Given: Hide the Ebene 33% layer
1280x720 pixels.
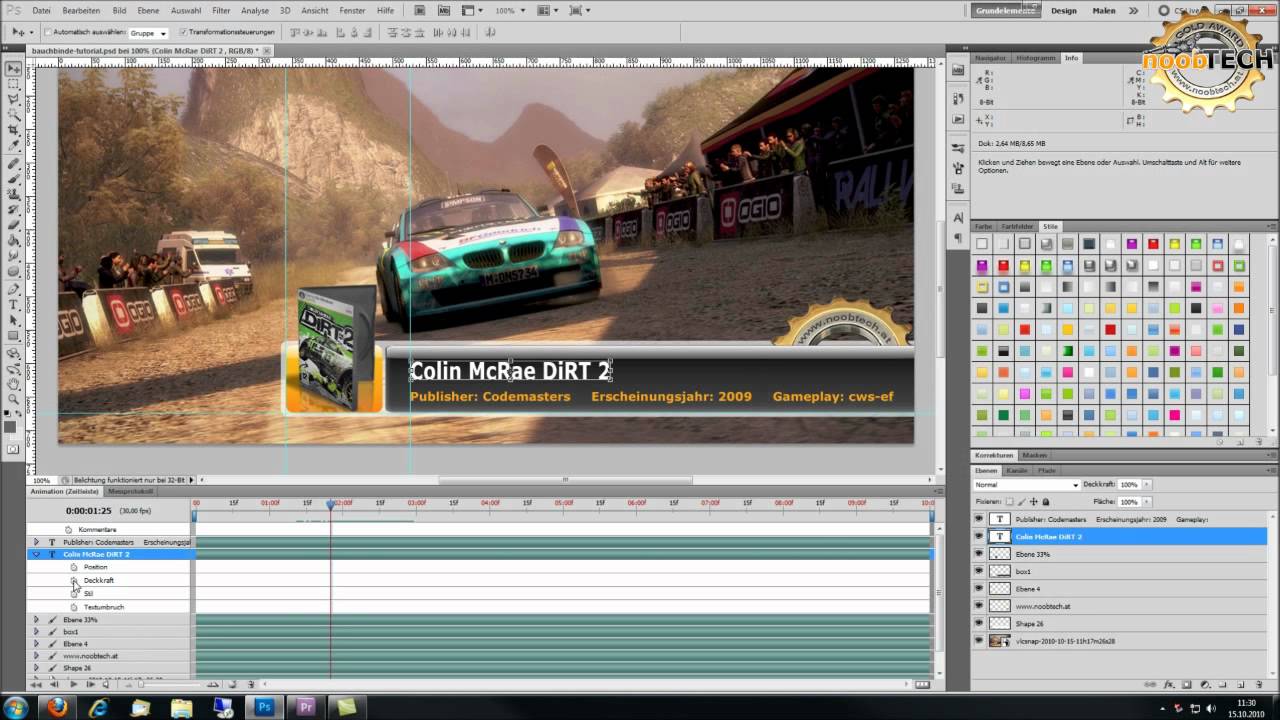Looking at the screenshot, I should coord(979,553).
